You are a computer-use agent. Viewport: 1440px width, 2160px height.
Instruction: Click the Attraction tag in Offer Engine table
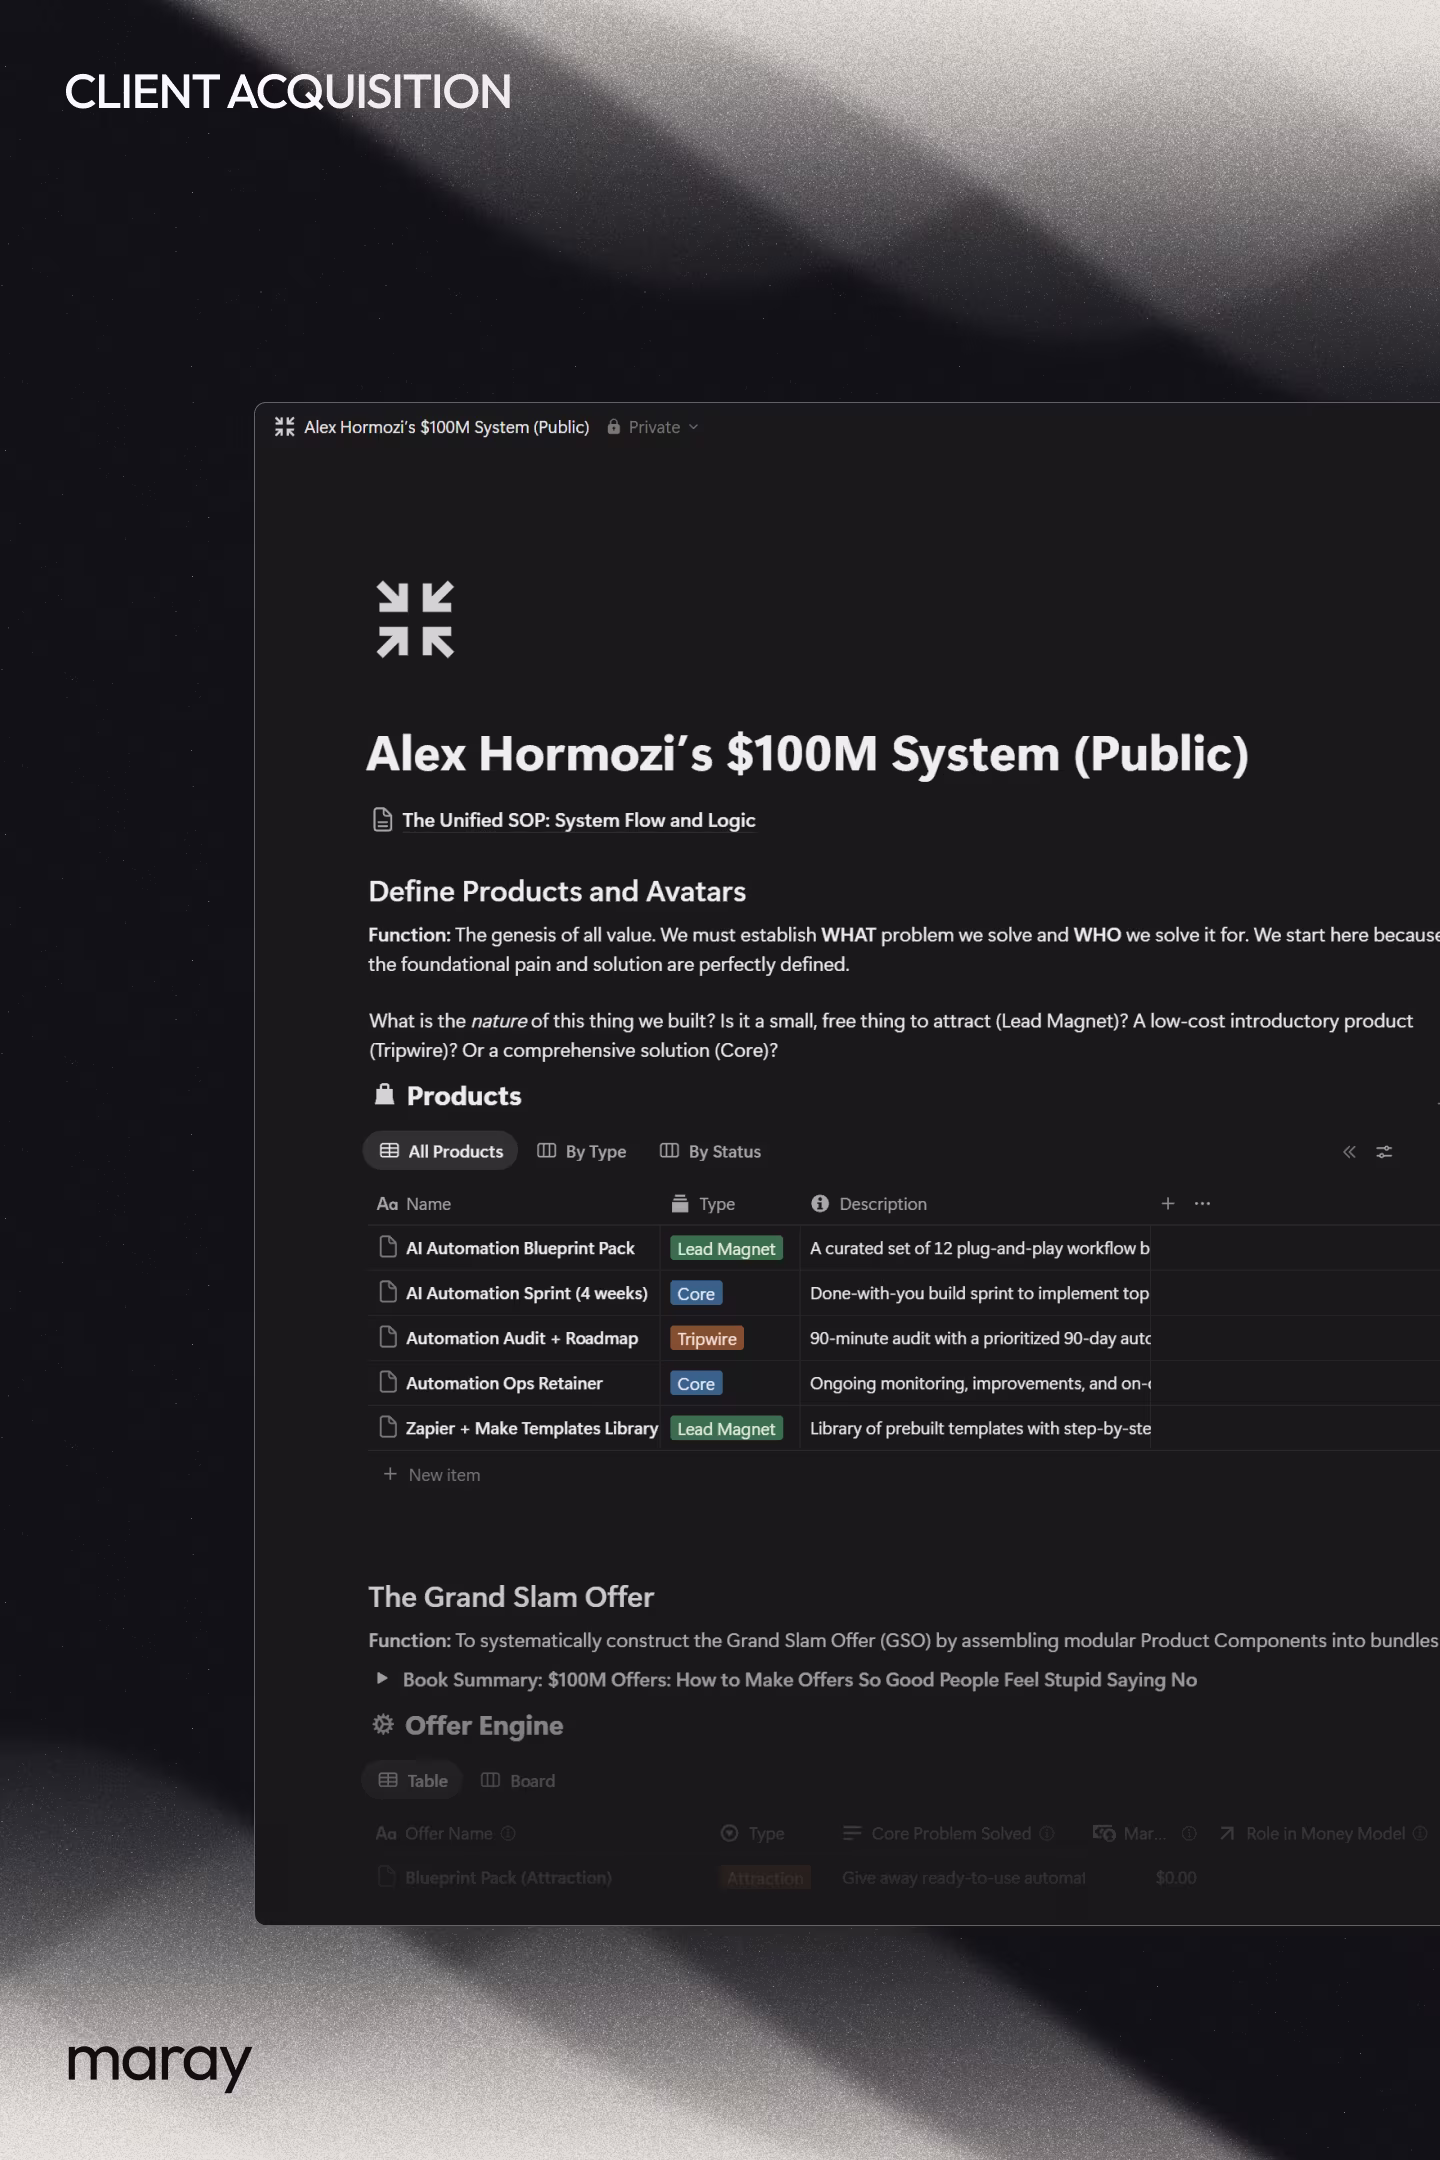tap(765, 1878)
